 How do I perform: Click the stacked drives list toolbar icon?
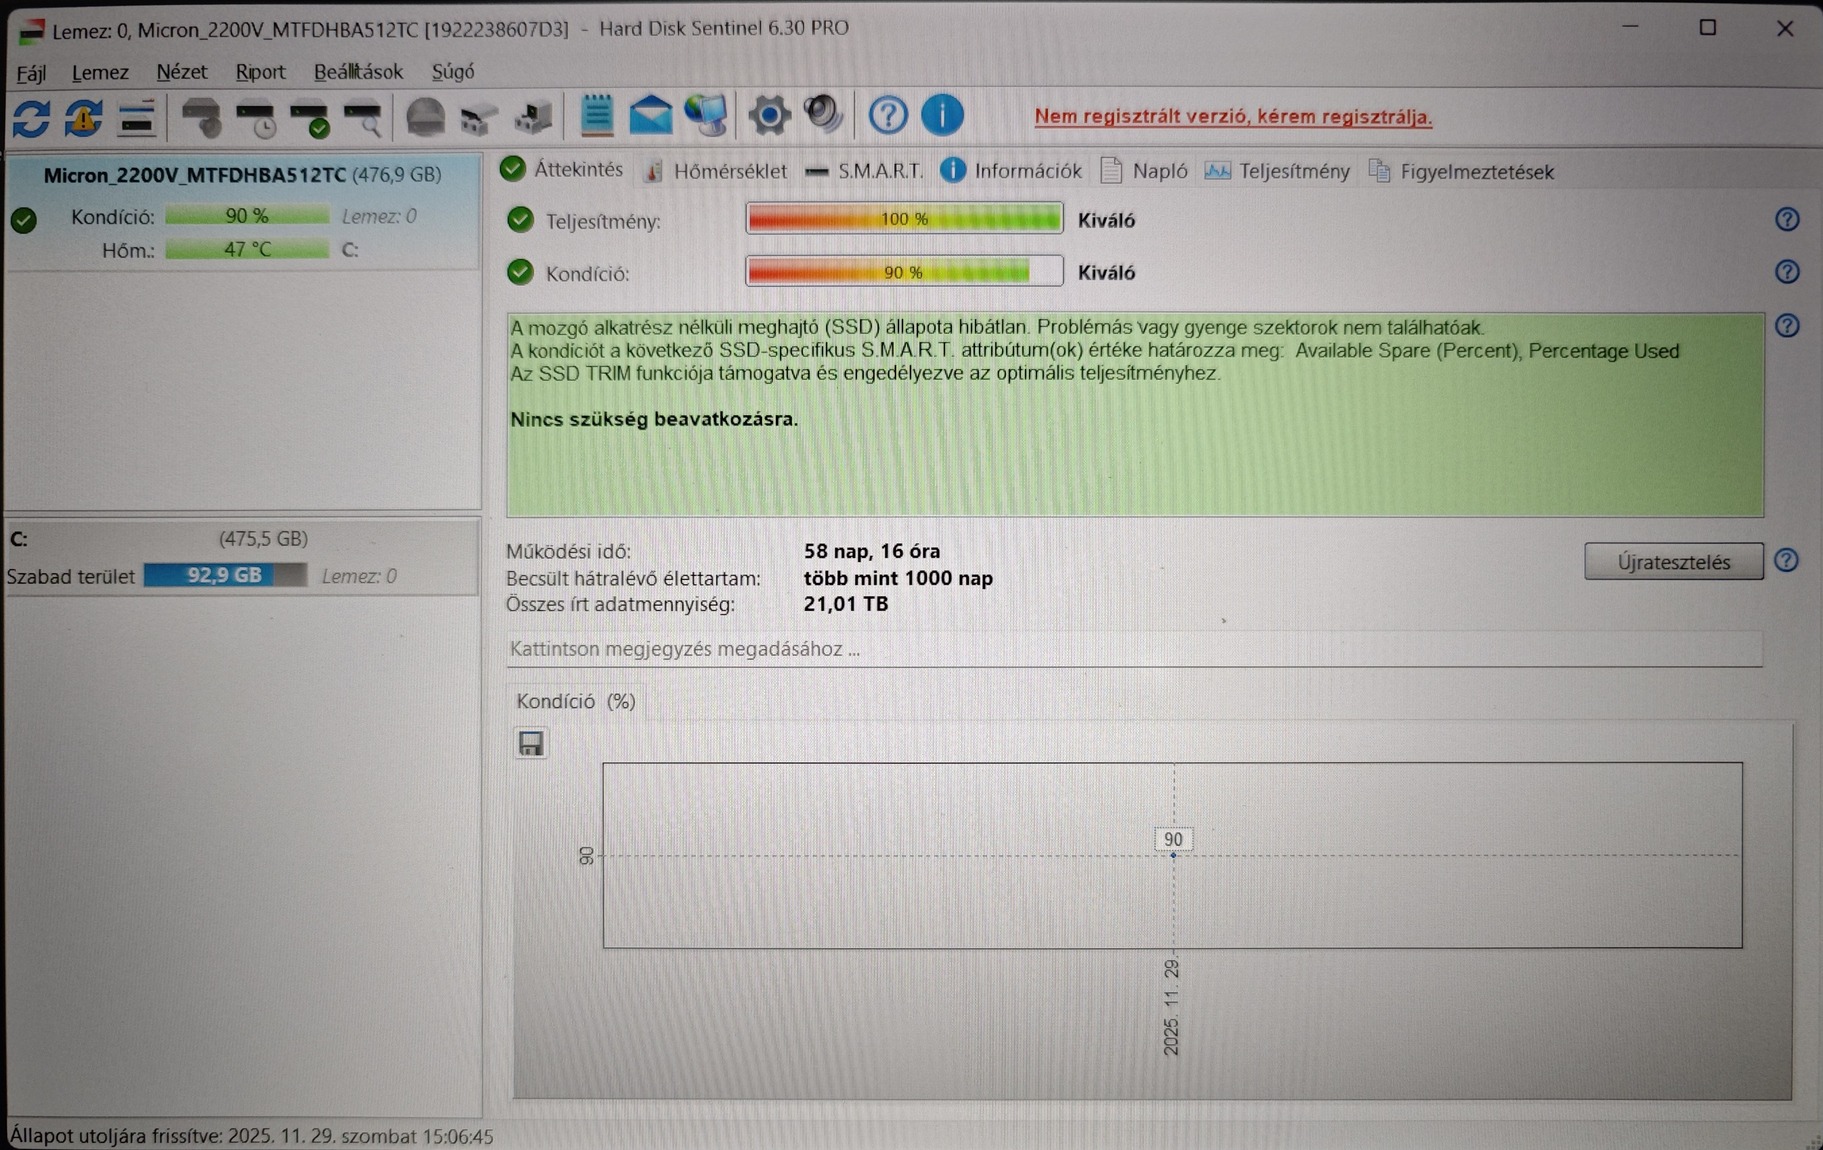tap(137, 118)
